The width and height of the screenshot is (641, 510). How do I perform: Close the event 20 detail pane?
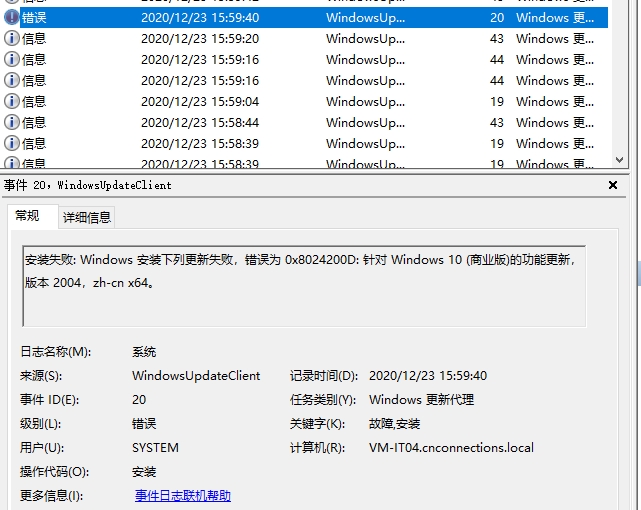(x=613, y=185)
